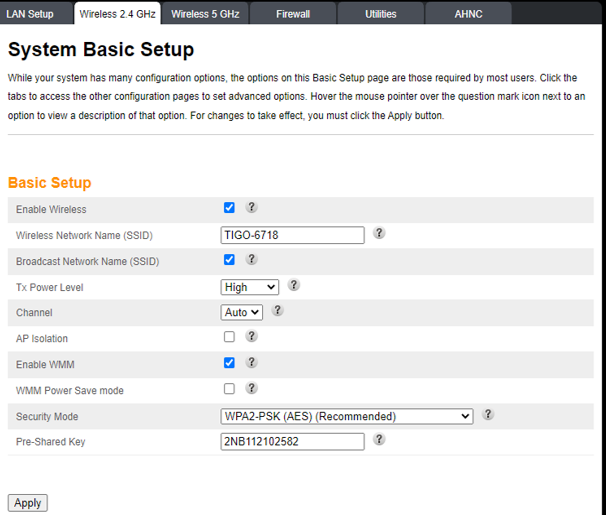Switch to the AHNC tab

tap(468, 14)
